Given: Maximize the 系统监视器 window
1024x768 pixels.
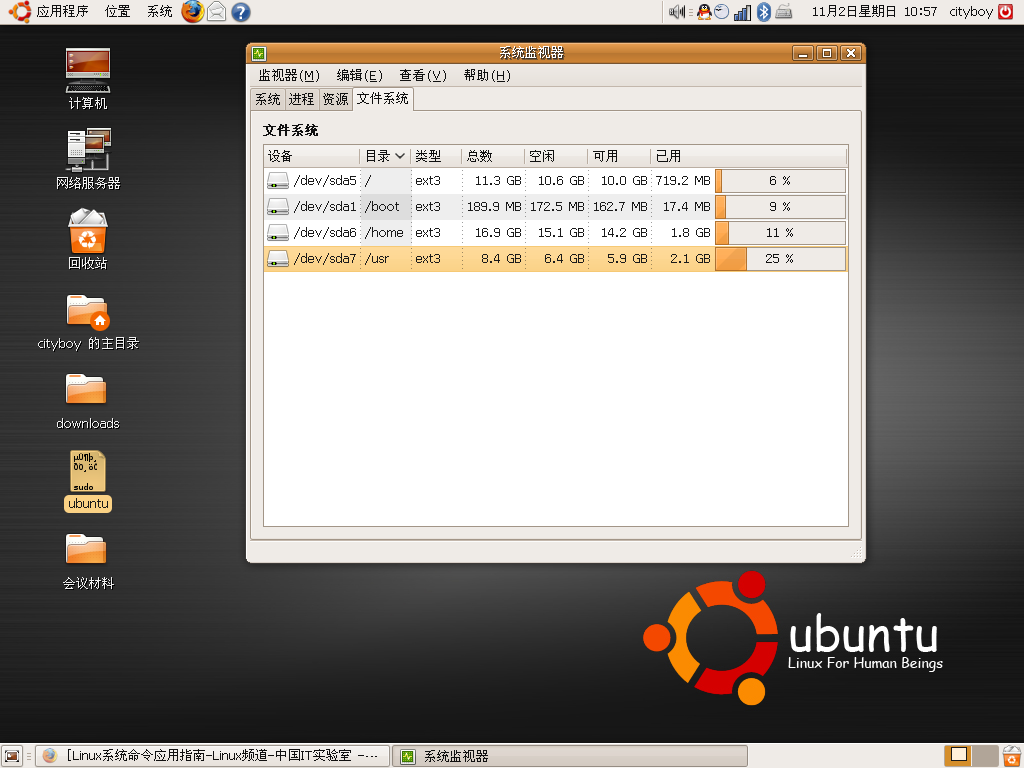Looking at the screenshot, I should click(x=827, y=54).
